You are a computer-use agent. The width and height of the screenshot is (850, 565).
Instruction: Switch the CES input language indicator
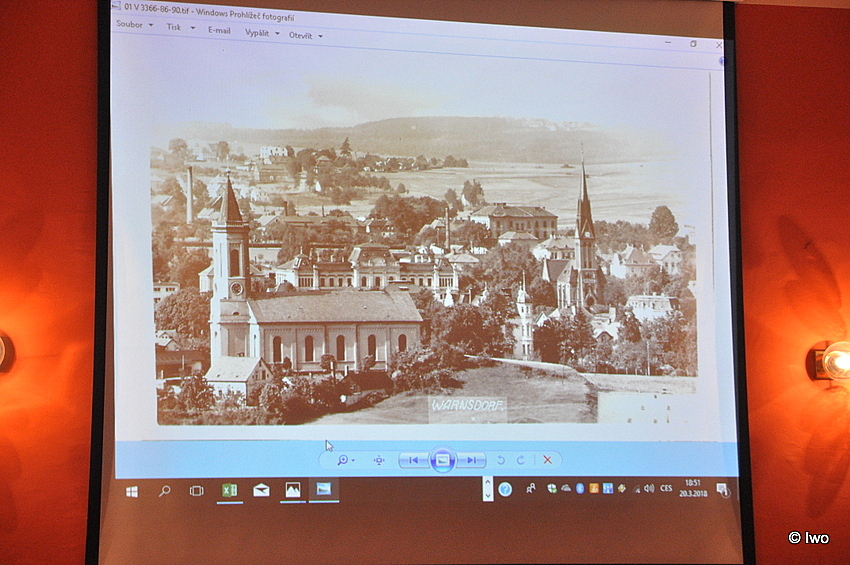click(x=666, y=489)
